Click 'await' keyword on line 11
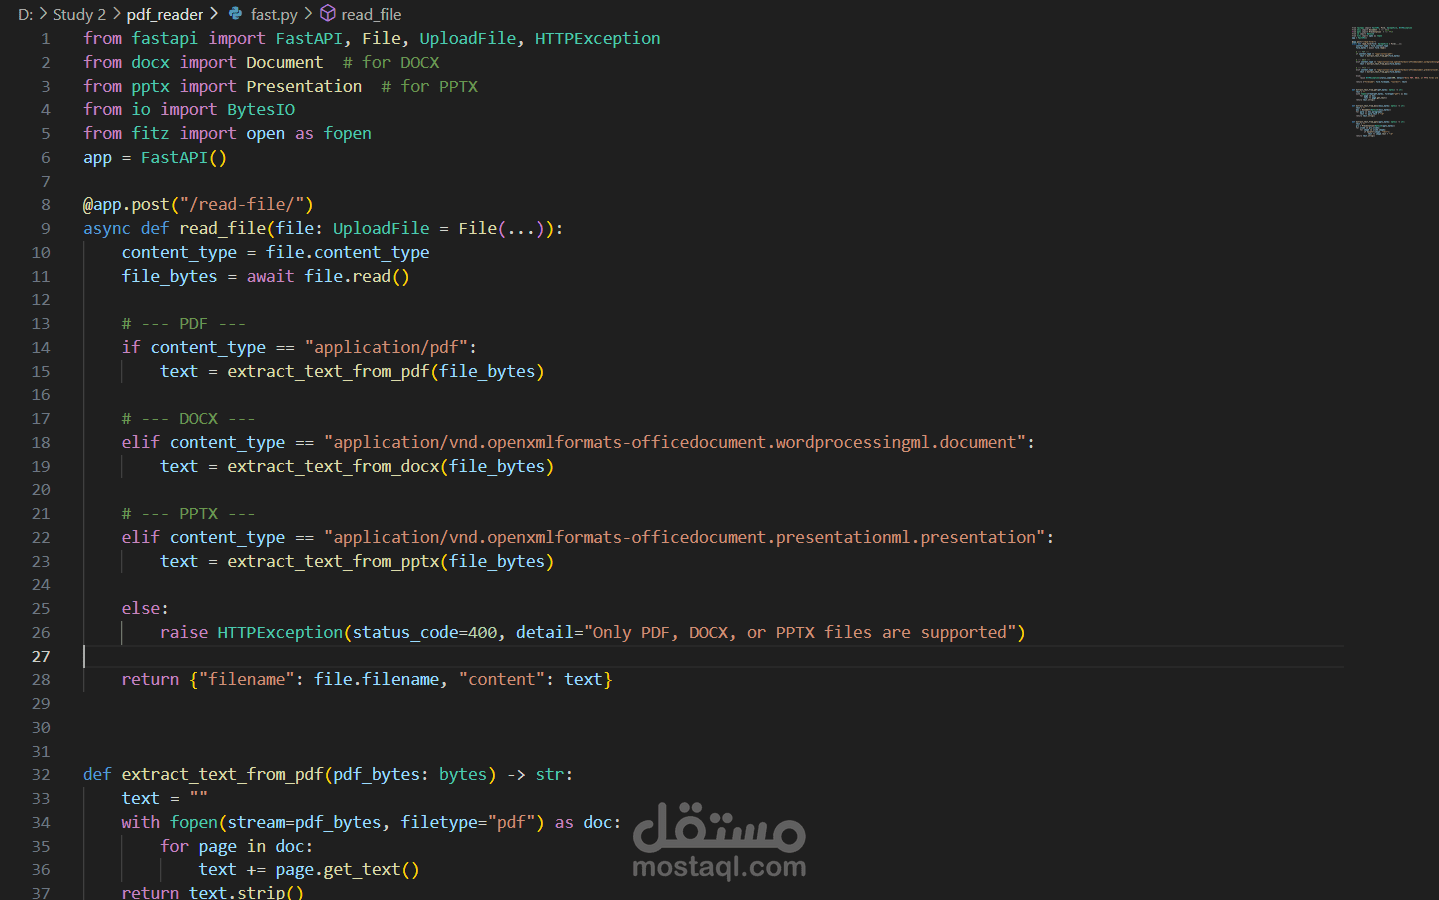This screenshot has width=1439, height=900. click(271, 276)
